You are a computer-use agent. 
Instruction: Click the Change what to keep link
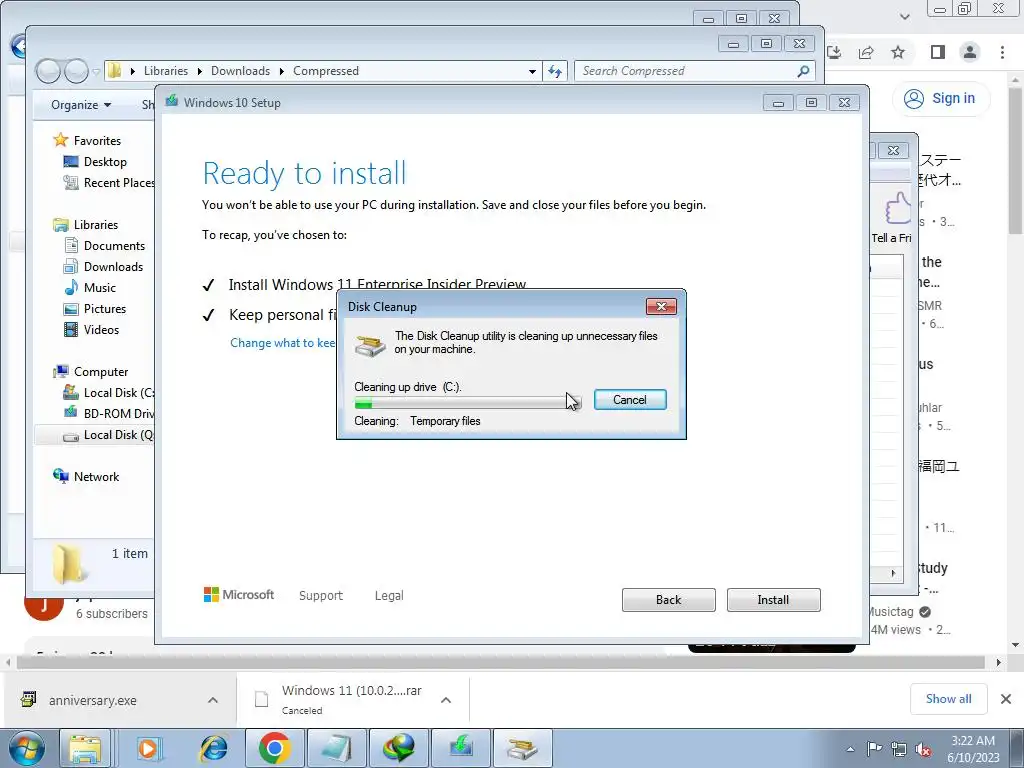pyautogui.click(x=283, y=343)
